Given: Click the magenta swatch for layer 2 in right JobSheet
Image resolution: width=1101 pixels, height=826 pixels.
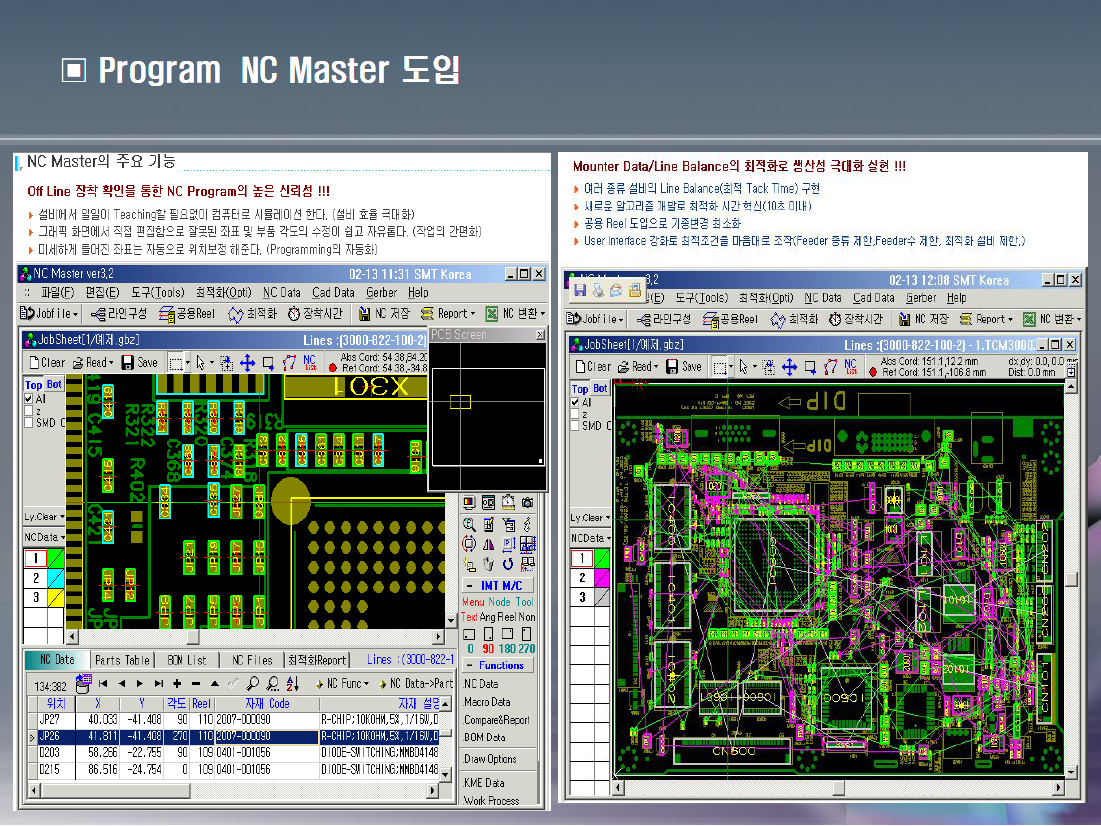Looking at the screenshot, I should coord(602,577).
